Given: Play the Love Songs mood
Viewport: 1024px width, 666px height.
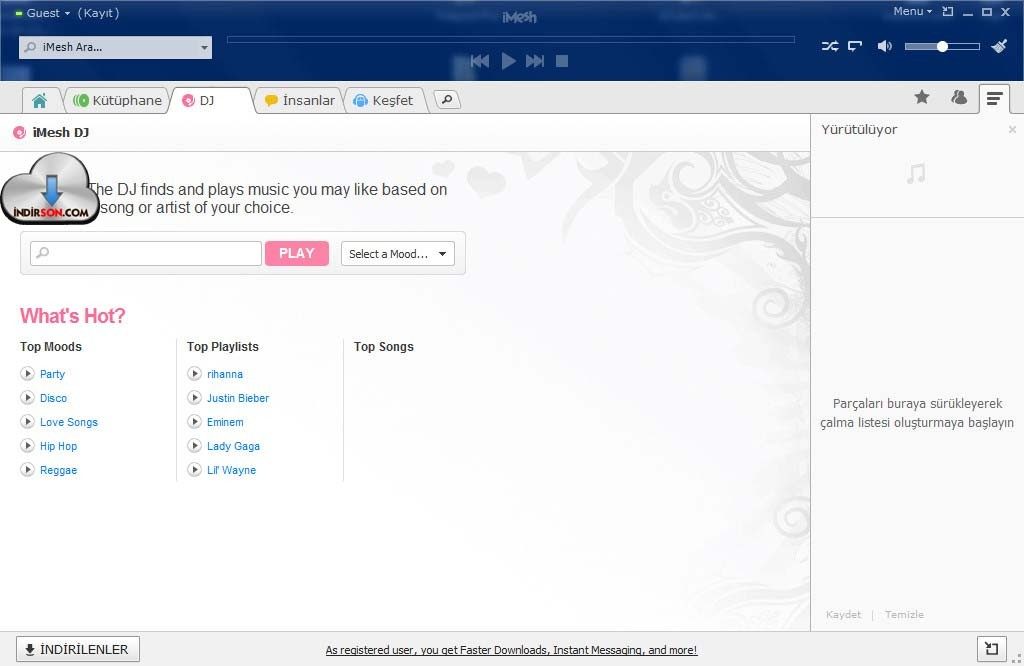Looking at the screenshot, I should 27,422.
